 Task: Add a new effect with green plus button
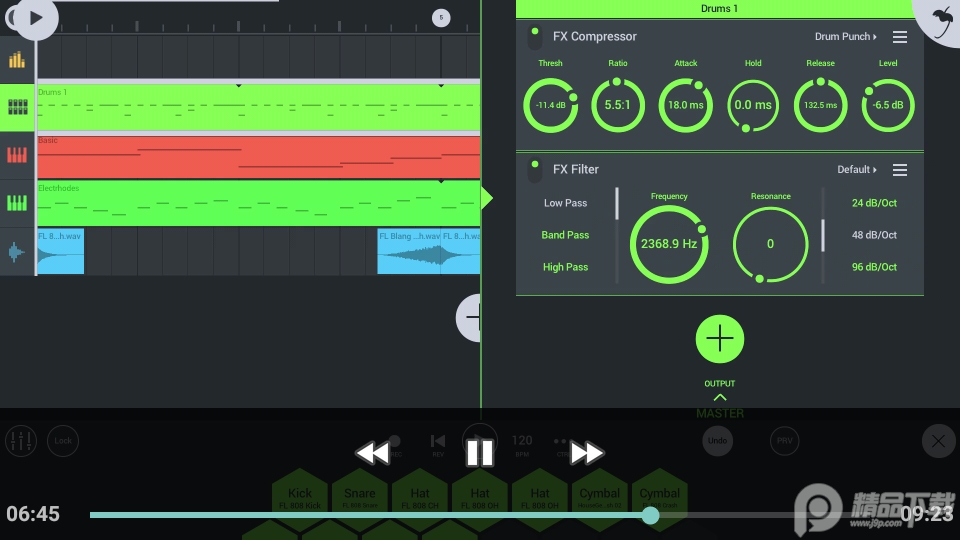click(719, 339)
